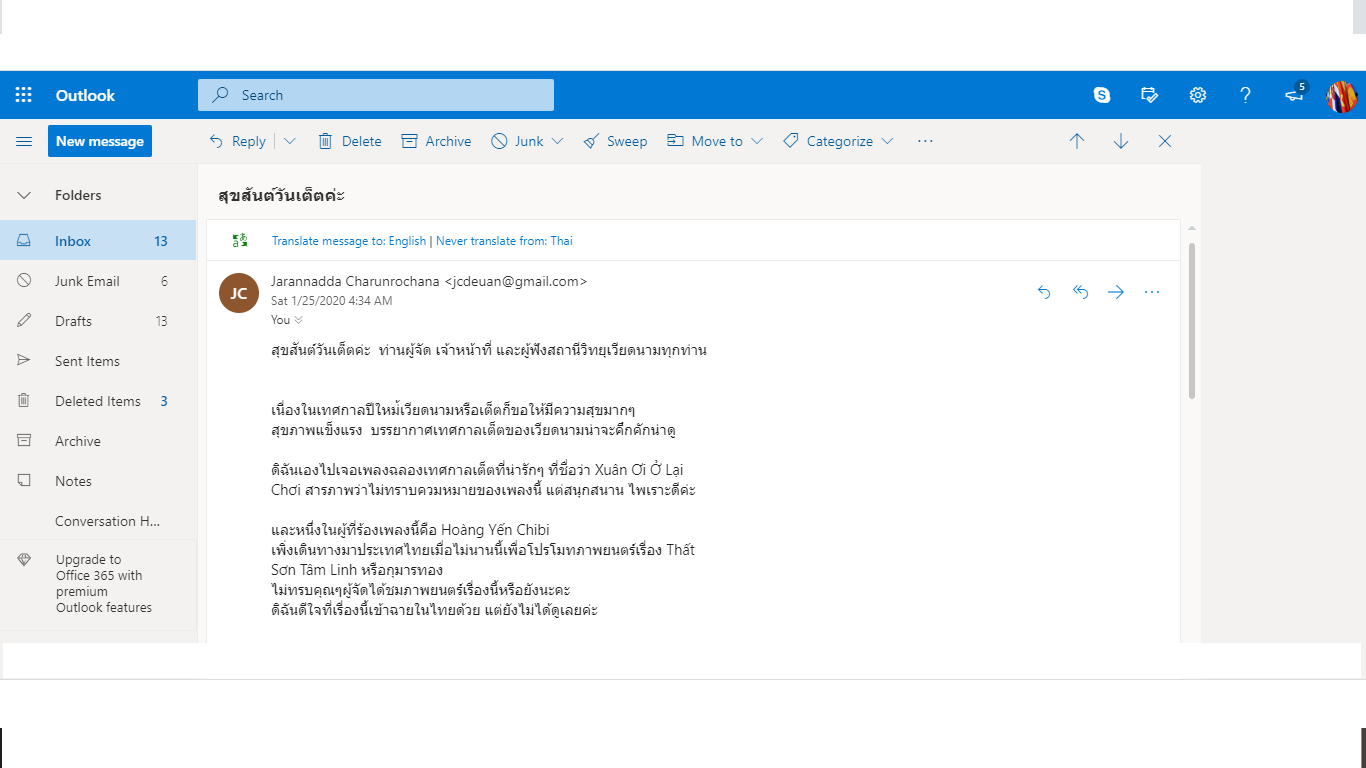Click into the Search box
This screenshot has height=768, width=1366.
coord(390,95)
